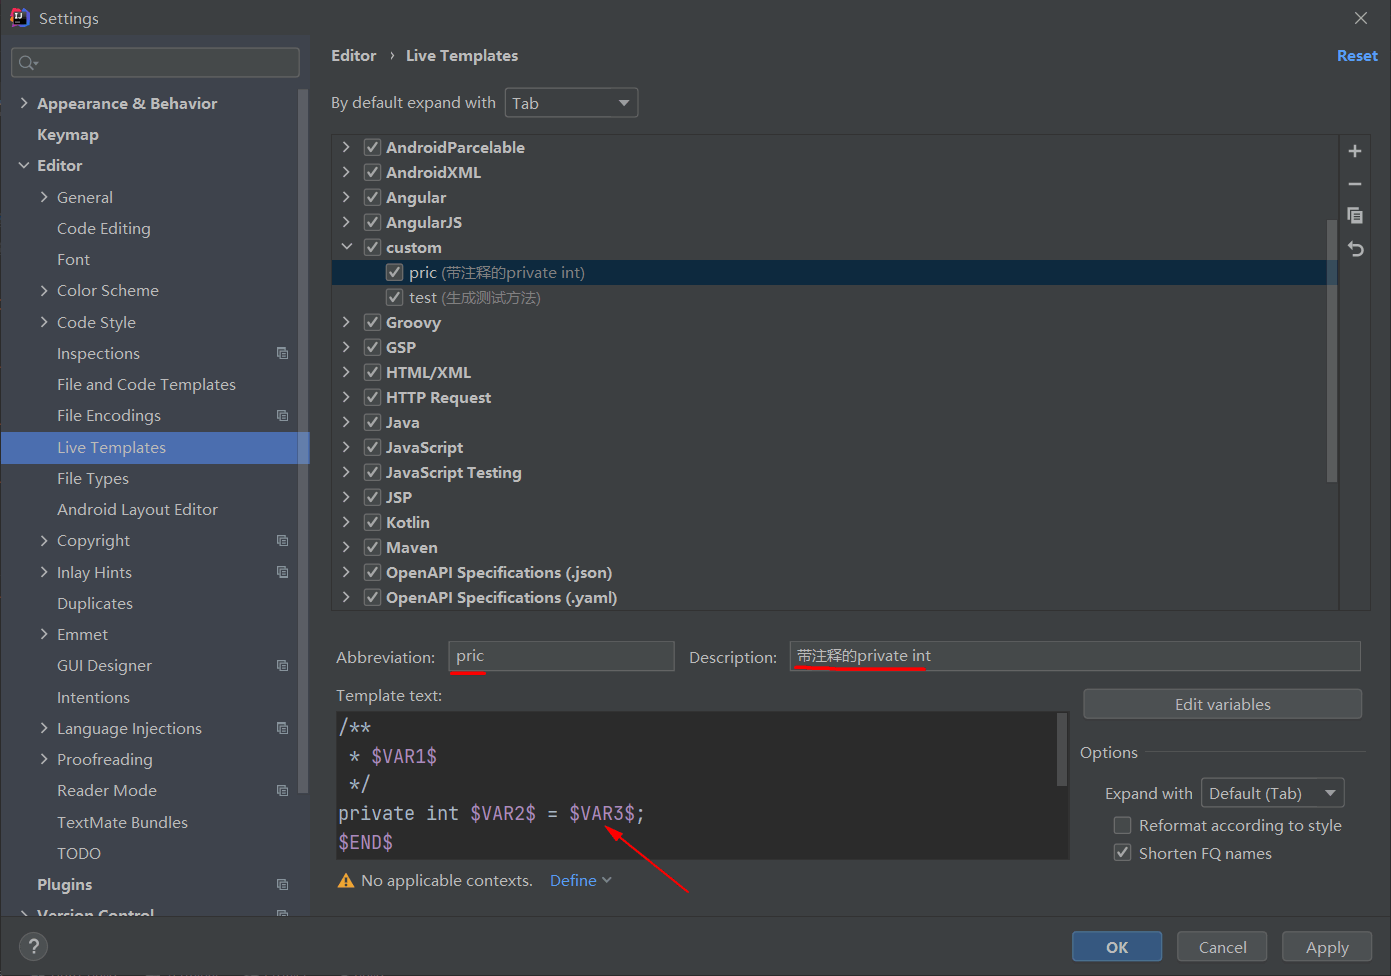Expand the Color Scheme settings node
This screenshot has width=1391, height=976.
pyautogui.click(x=44, y=290)
